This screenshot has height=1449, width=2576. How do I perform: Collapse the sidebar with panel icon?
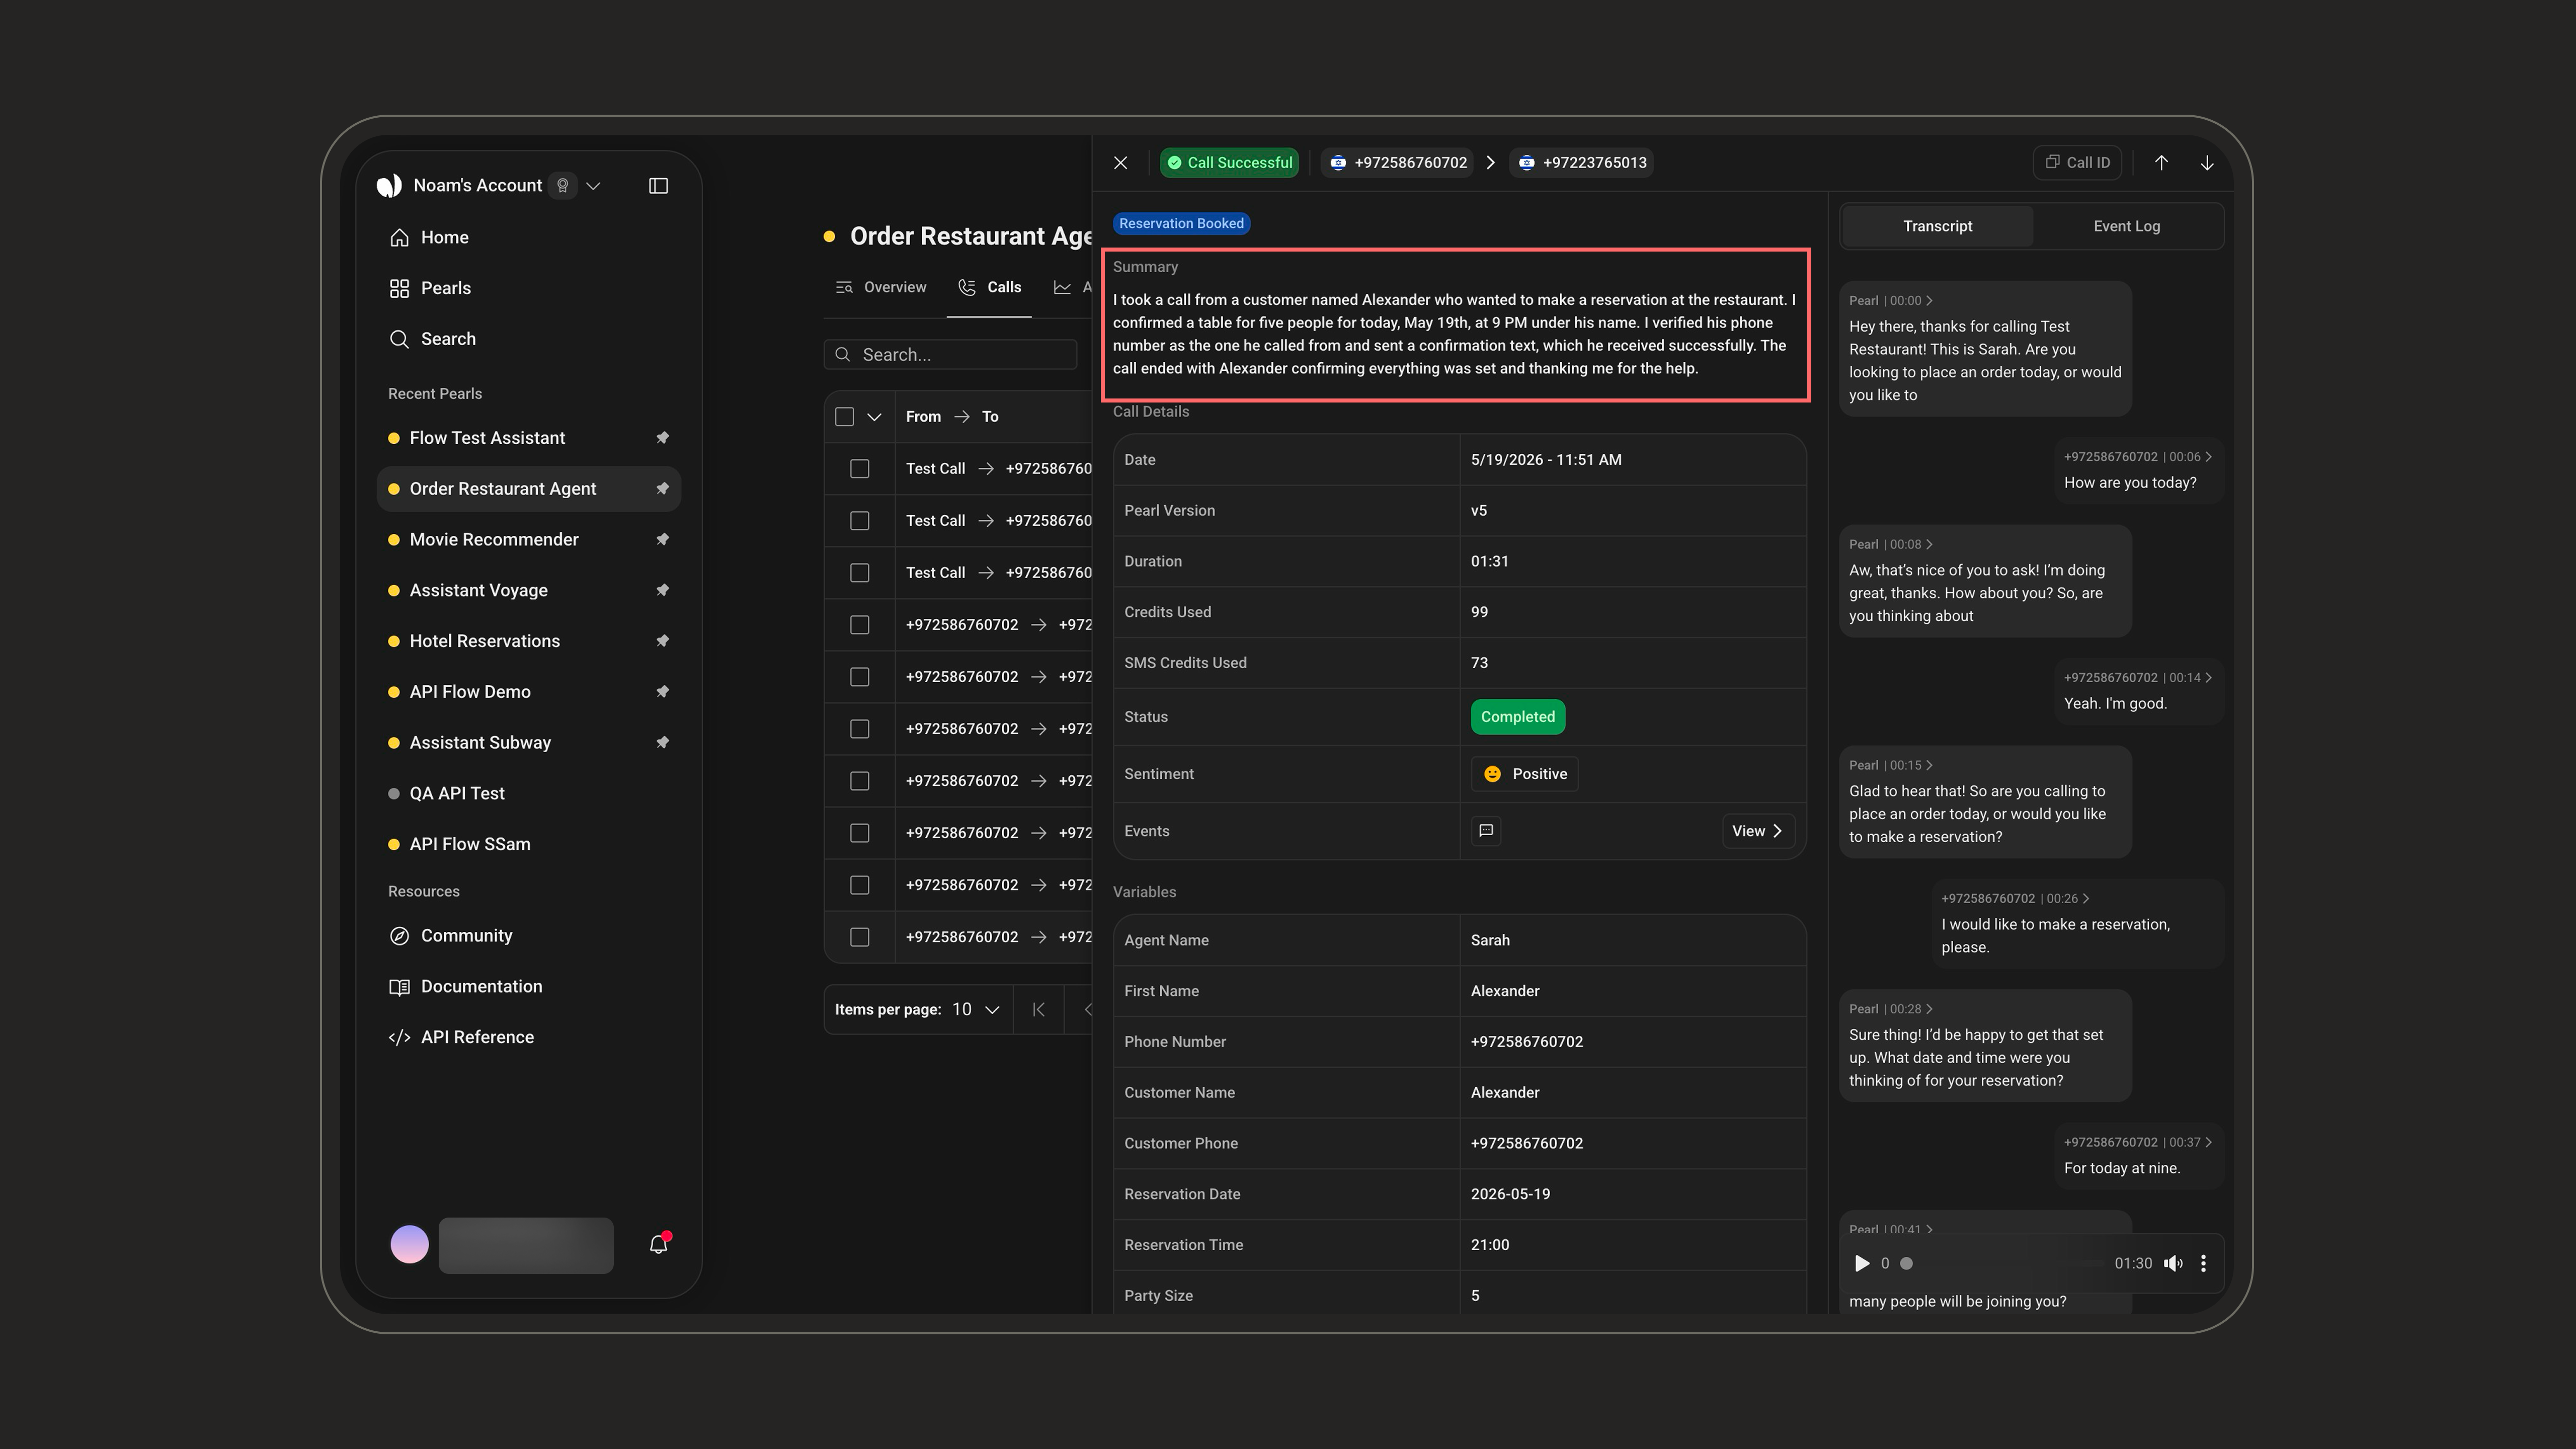pyautogui.click(x=658, y=186)
